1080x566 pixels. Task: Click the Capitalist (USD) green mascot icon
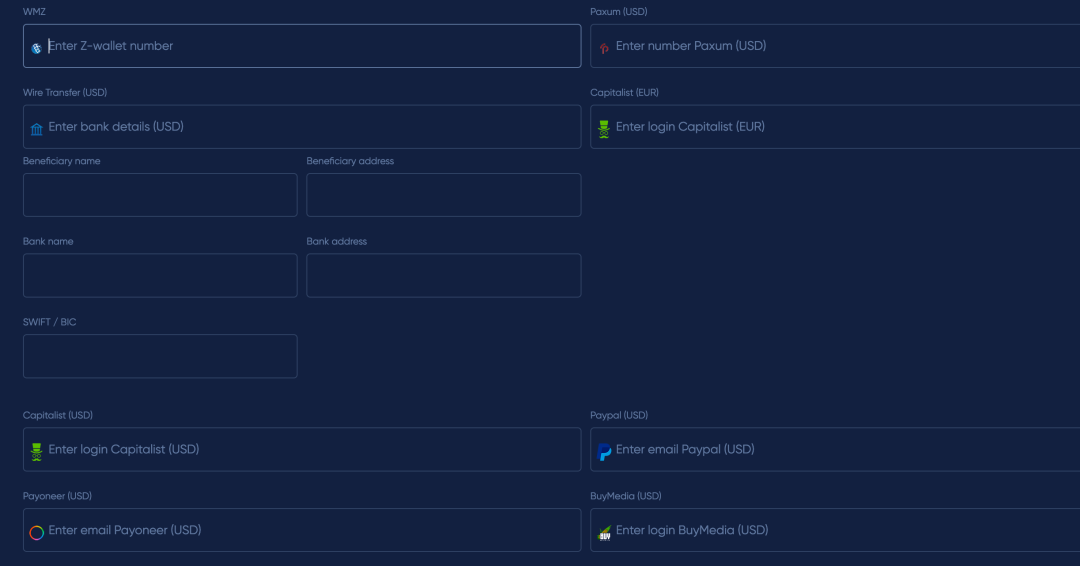click(x=37, y=451)
